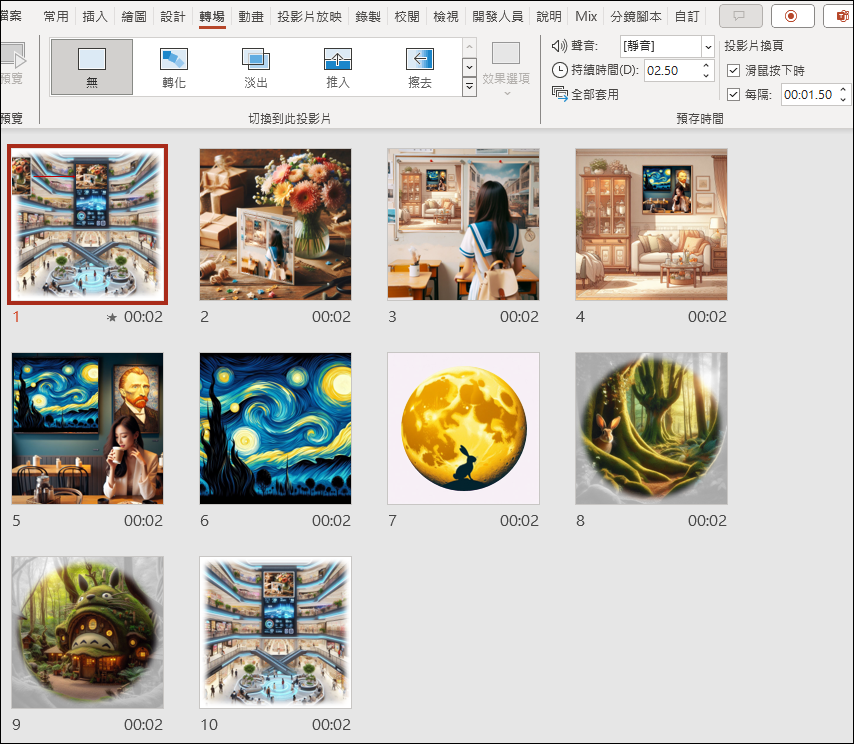The width and height of the screenshot is (854, 744).
Task: Click the 全部套用 apply to all button
Action: click(x=585, y=94)
